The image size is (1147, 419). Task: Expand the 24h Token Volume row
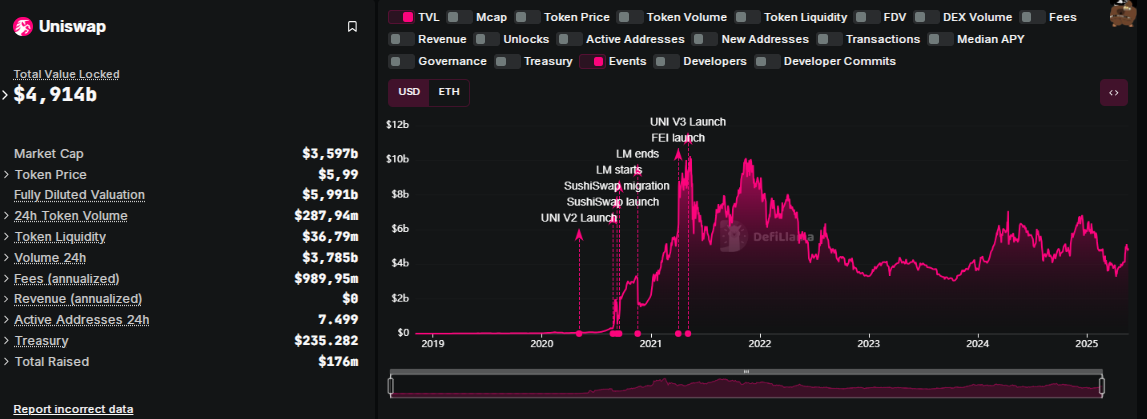(7, 216)
